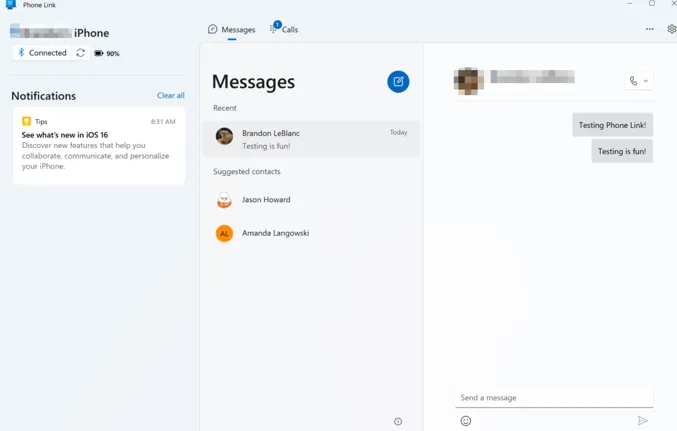Select suggested contact Amanda Langowski
The height and width of the screenshot is (431, 677).
(x=311, y=233)
